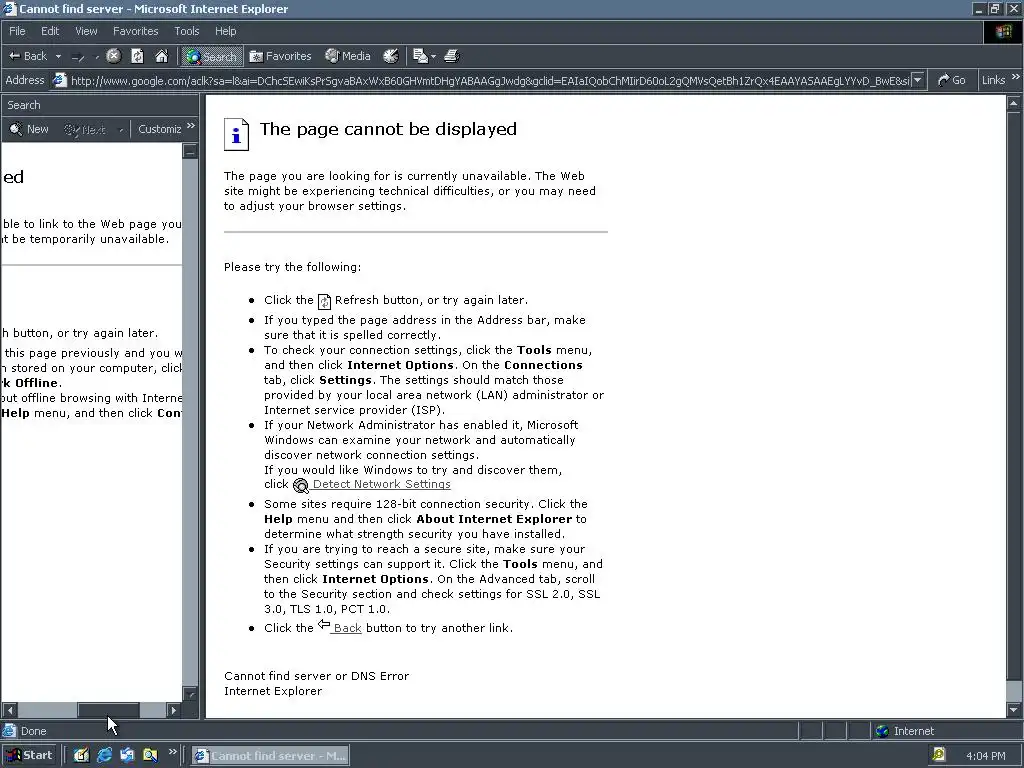Select the Cannot find server taskbar button
1024x768 pixels.
point(270,756)
